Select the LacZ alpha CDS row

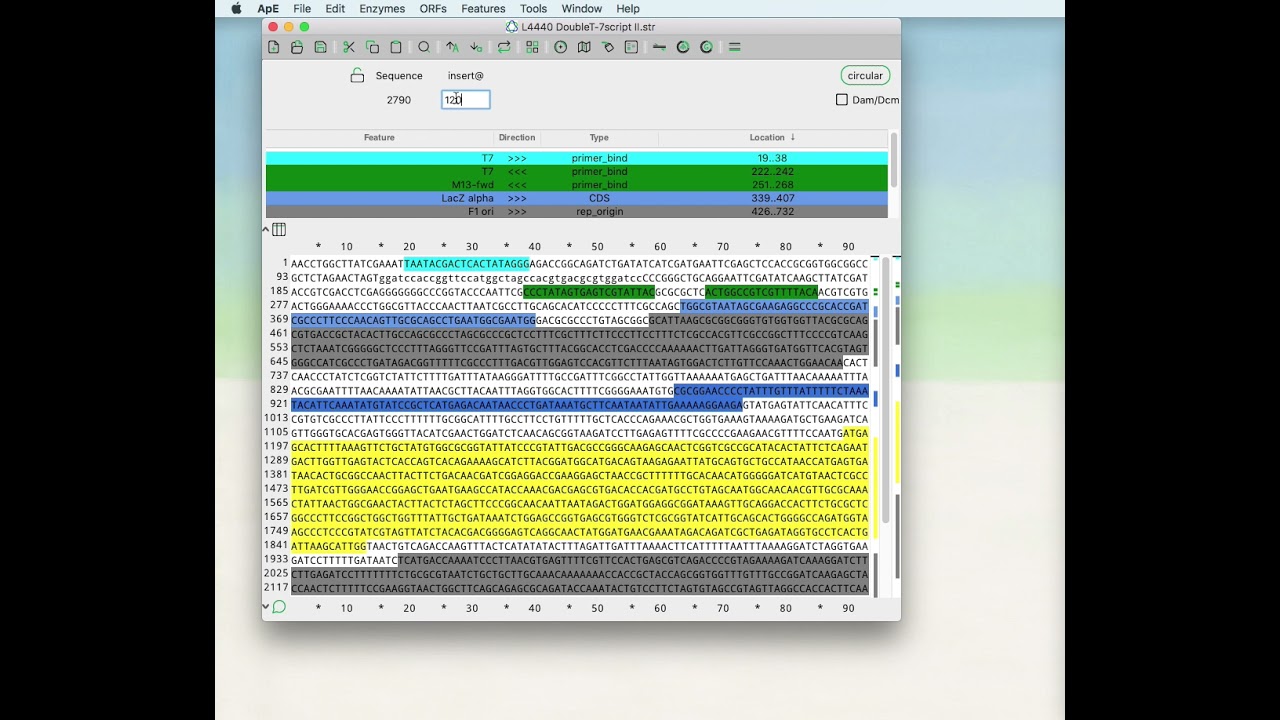(577, 198)
